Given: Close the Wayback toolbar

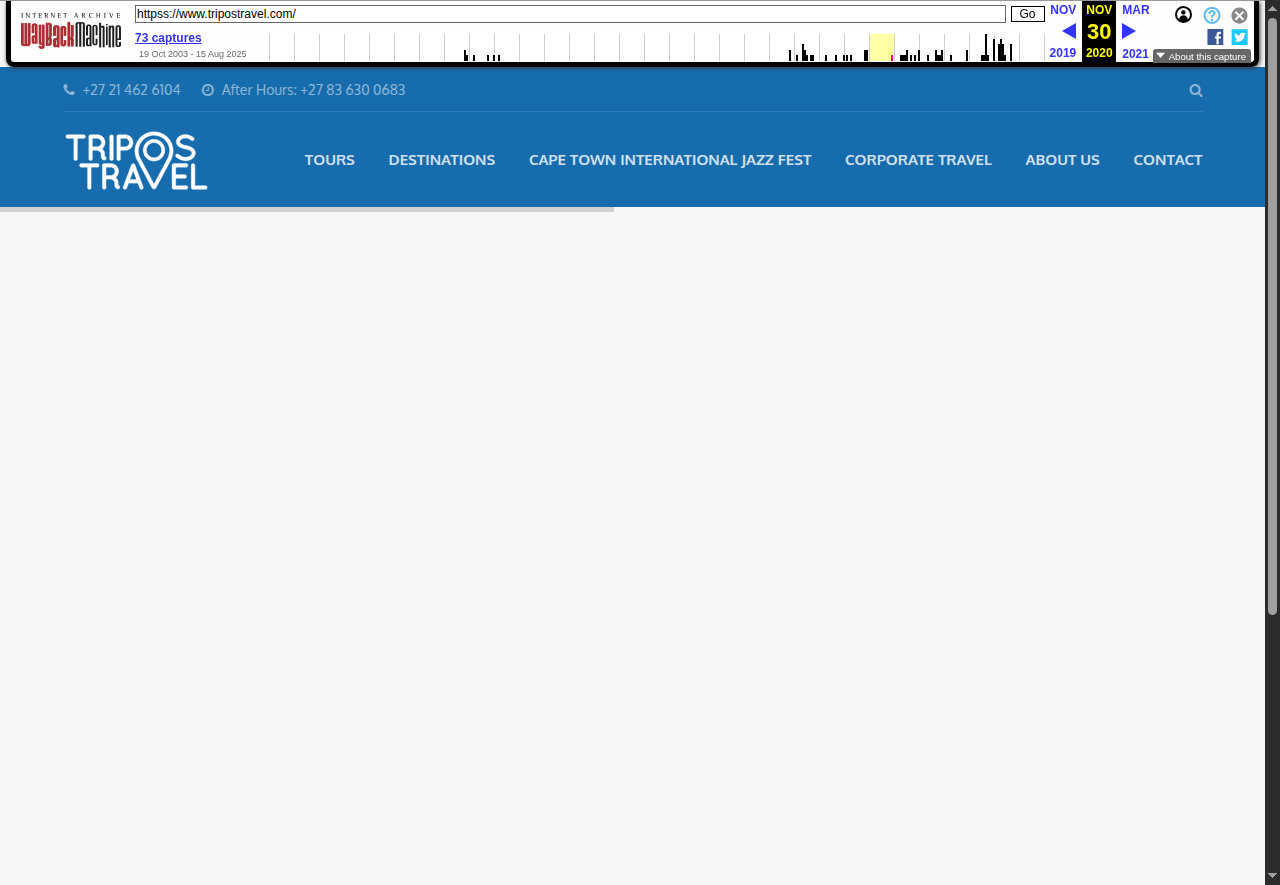Looking at the screenshot, I should pos(1239,15).
